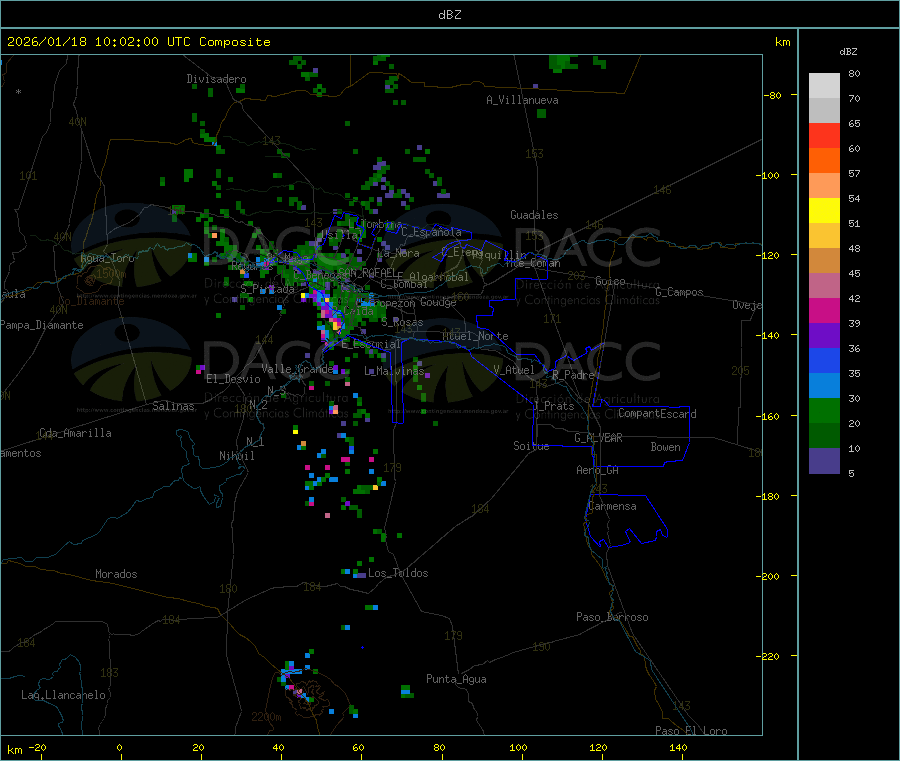Select the gold 51 dBZ legend swatch

[x=824, y=235]
